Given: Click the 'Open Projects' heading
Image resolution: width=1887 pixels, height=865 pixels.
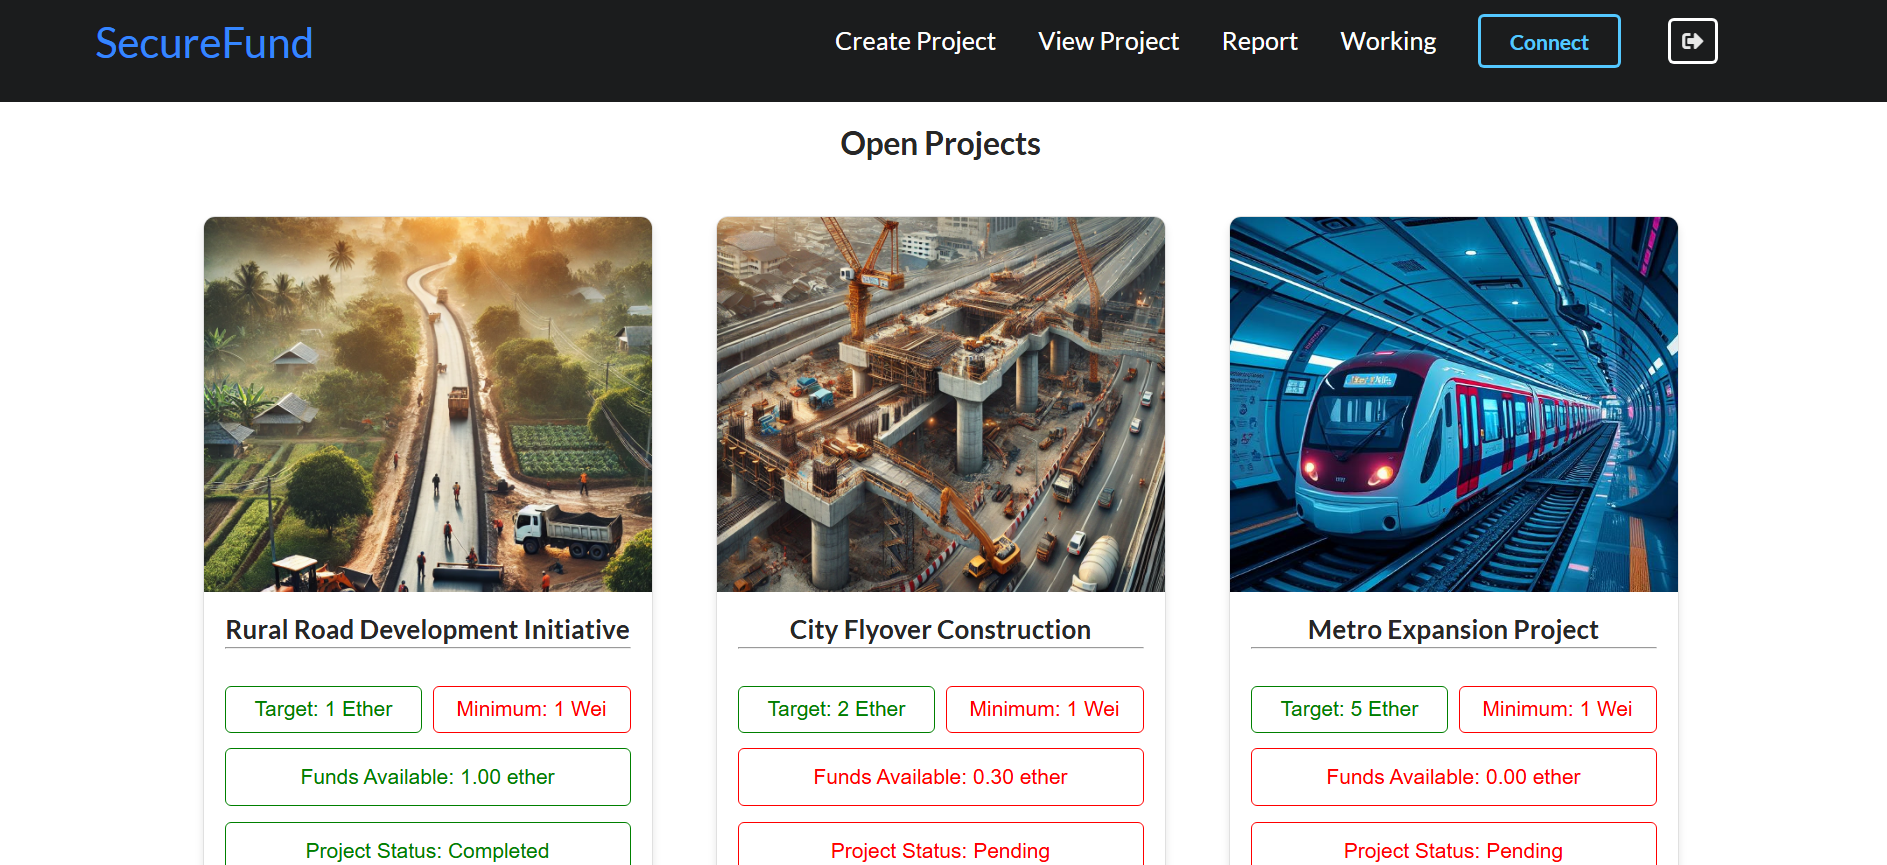Looking at the screenshot, I should click(x=940, y=144).
